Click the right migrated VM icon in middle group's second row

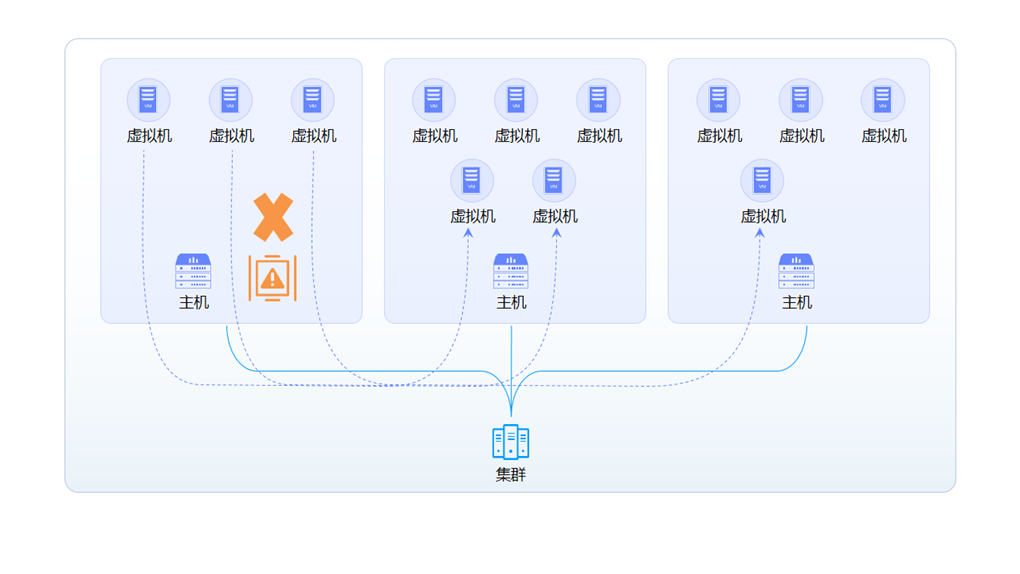(554, 181)
